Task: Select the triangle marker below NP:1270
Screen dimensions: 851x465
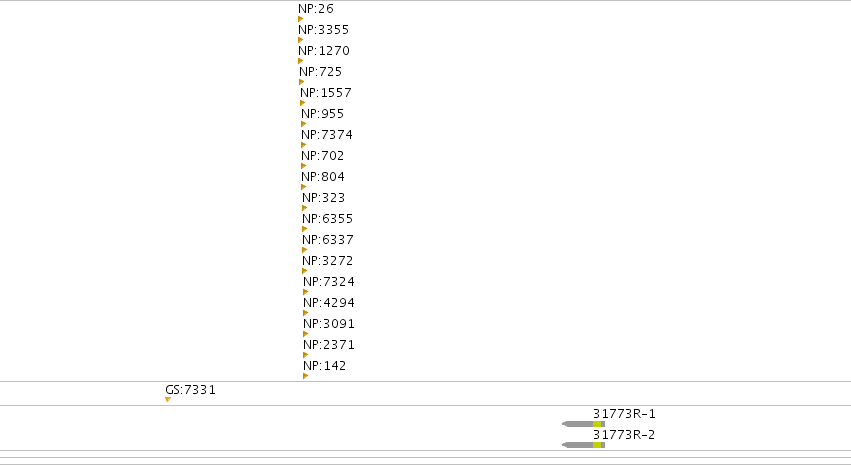Action: coord(301,61)
